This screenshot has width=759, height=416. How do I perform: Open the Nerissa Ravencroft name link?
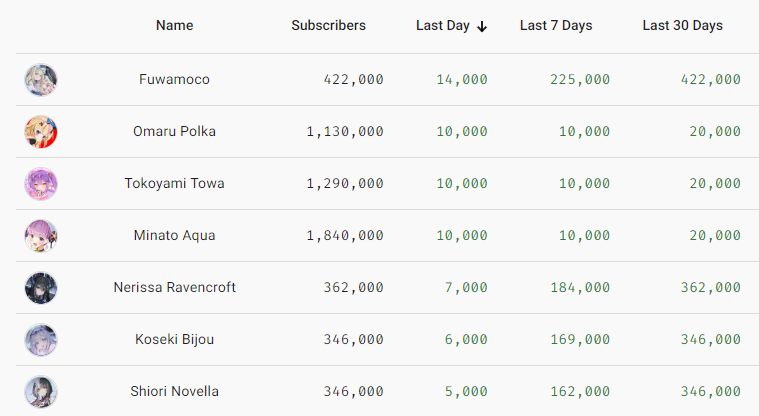(175, 288)
